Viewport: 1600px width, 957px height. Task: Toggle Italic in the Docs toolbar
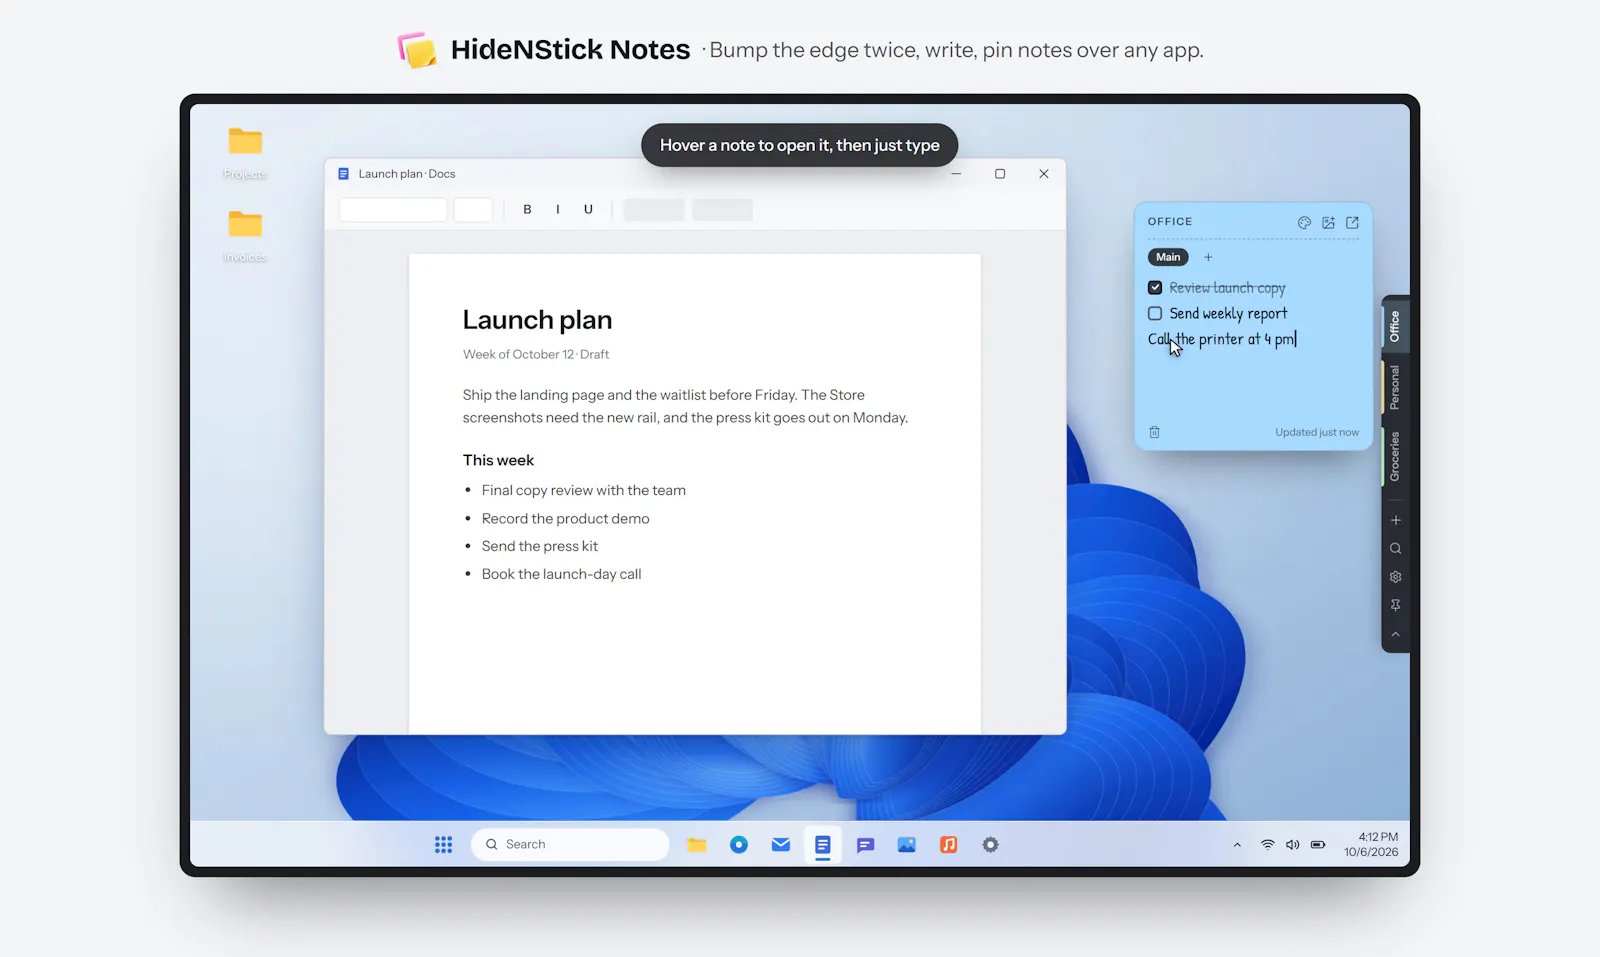[x=557, y=209]
